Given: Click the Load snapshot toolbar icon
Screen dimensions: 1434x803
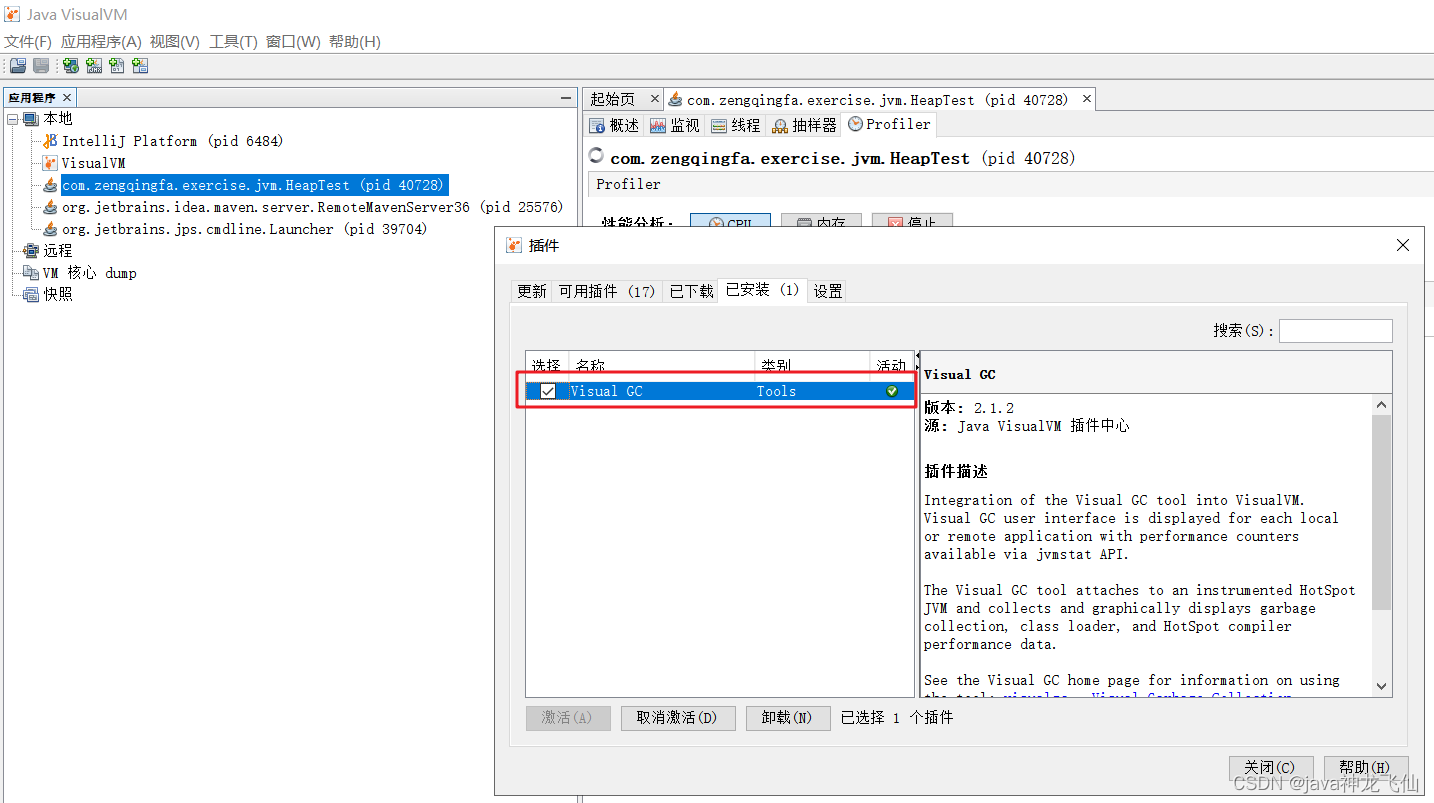Looking at the screenshot, I should pyautogui.click(x=18, y=66).
